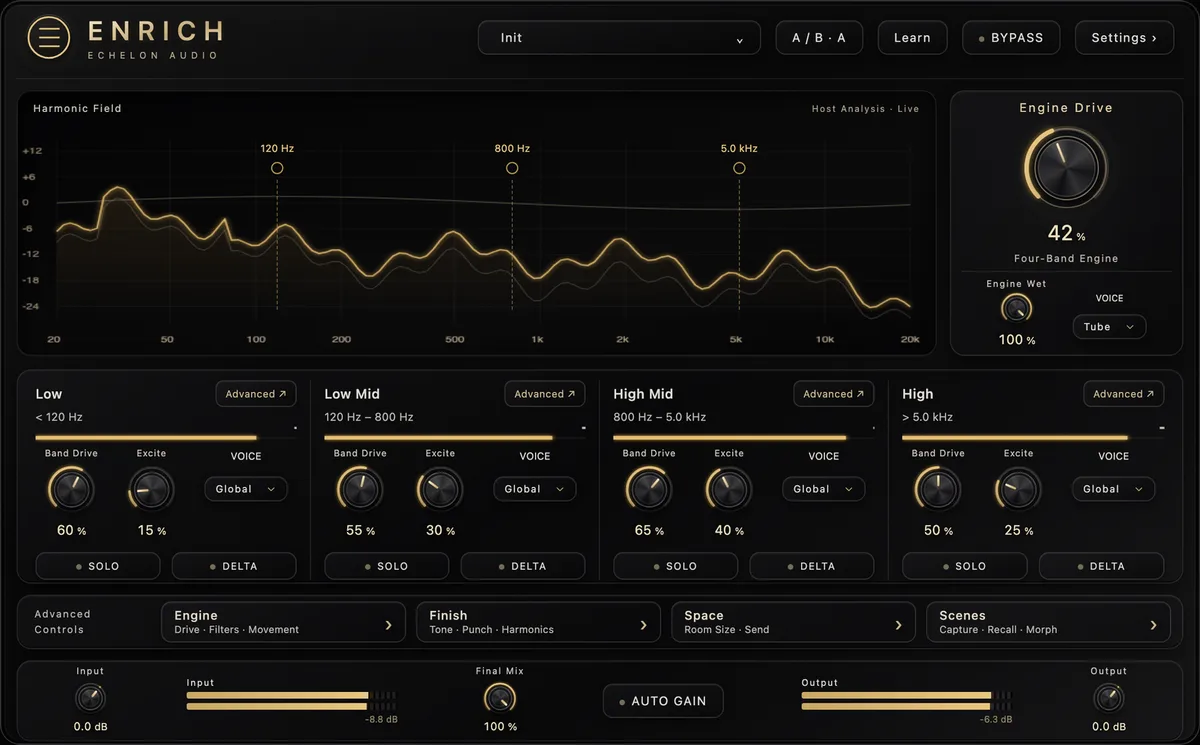Enable DELTA on the Low Mid band
The width and height of the screenshot is (1200, 745).
tap(523, 566)
